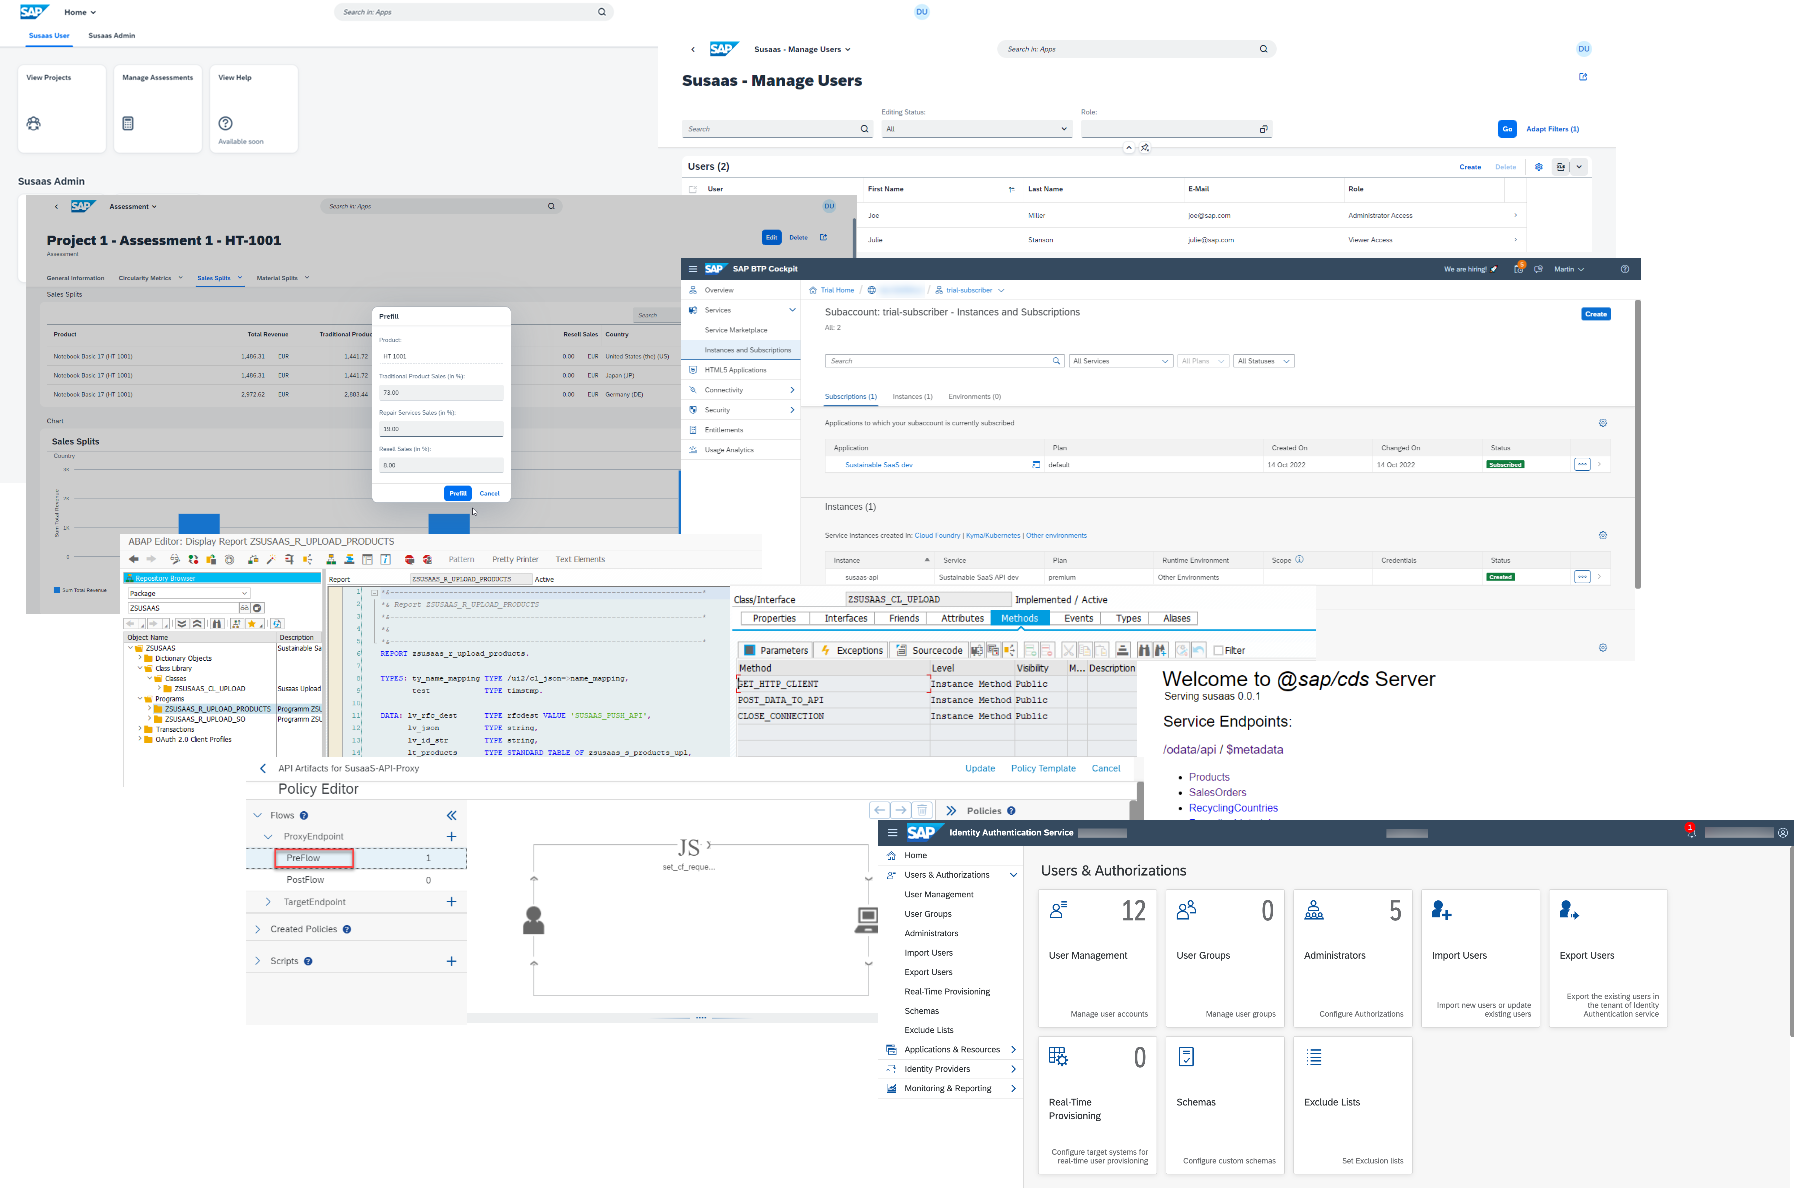Switch to Susaas Admin tab

click(112, 36)
